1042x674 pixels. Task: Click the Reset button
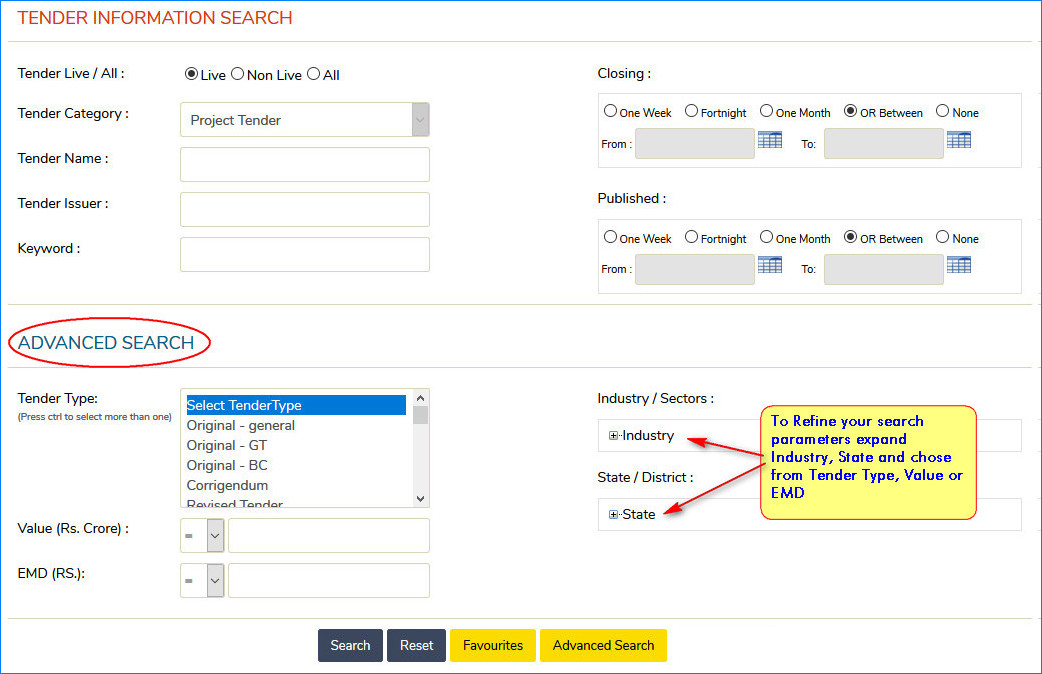point(416,645)
